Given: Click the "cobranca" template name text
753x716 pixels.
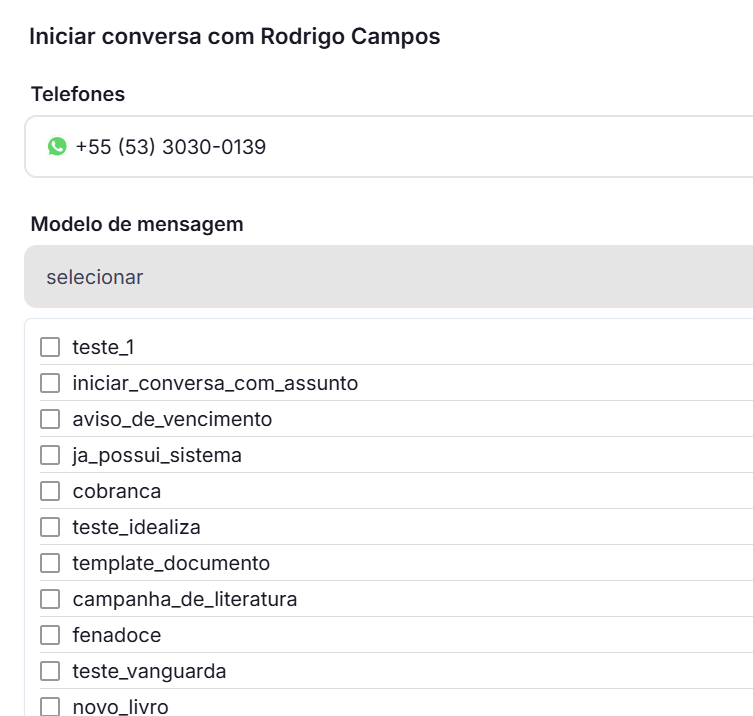Looking at the screenshot, I should 117,491.
